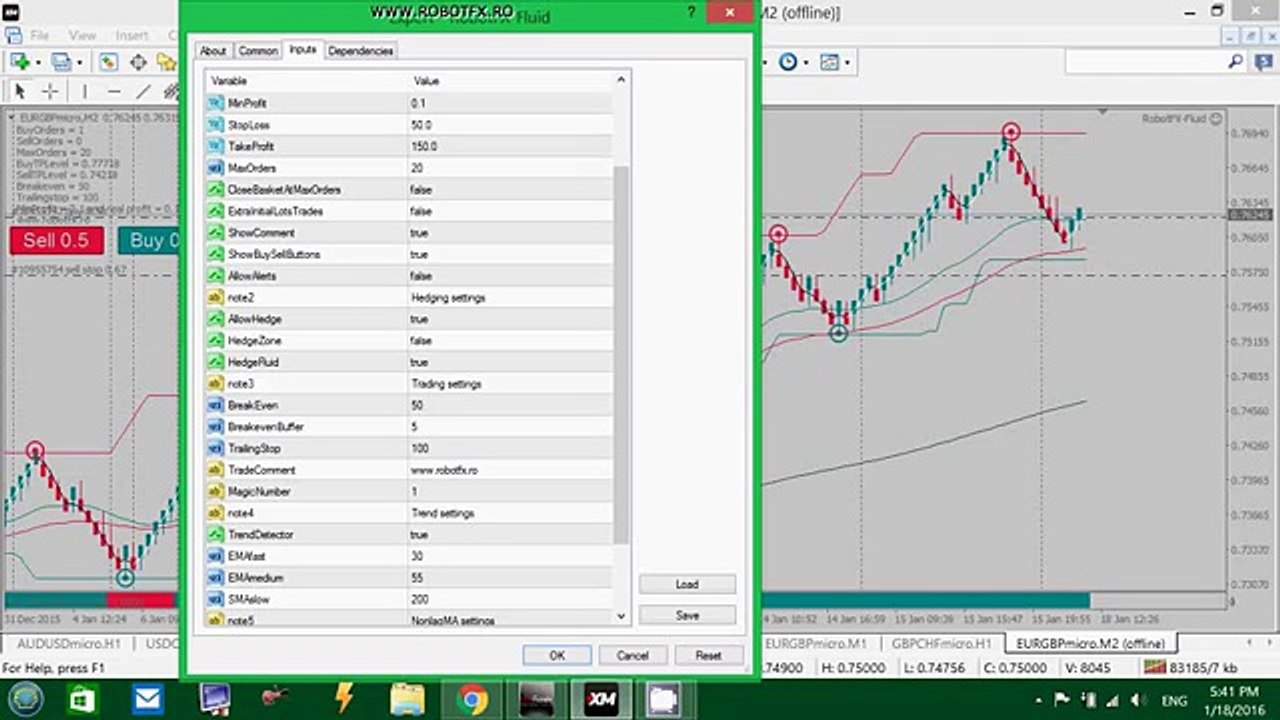Click the Buy chart button
The image size is (1280, 720).
(148, 241)
